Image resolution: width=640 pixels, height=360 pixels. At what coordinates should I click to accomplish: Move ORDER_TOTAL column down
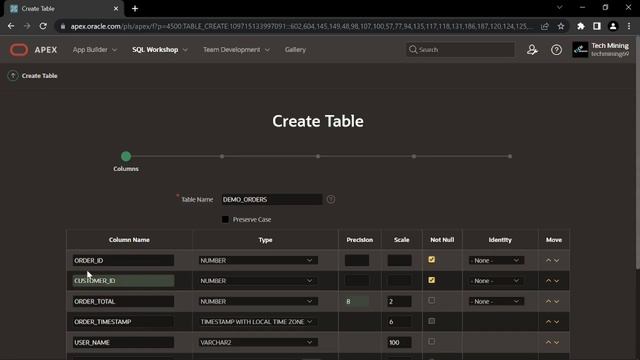(557, 301)
